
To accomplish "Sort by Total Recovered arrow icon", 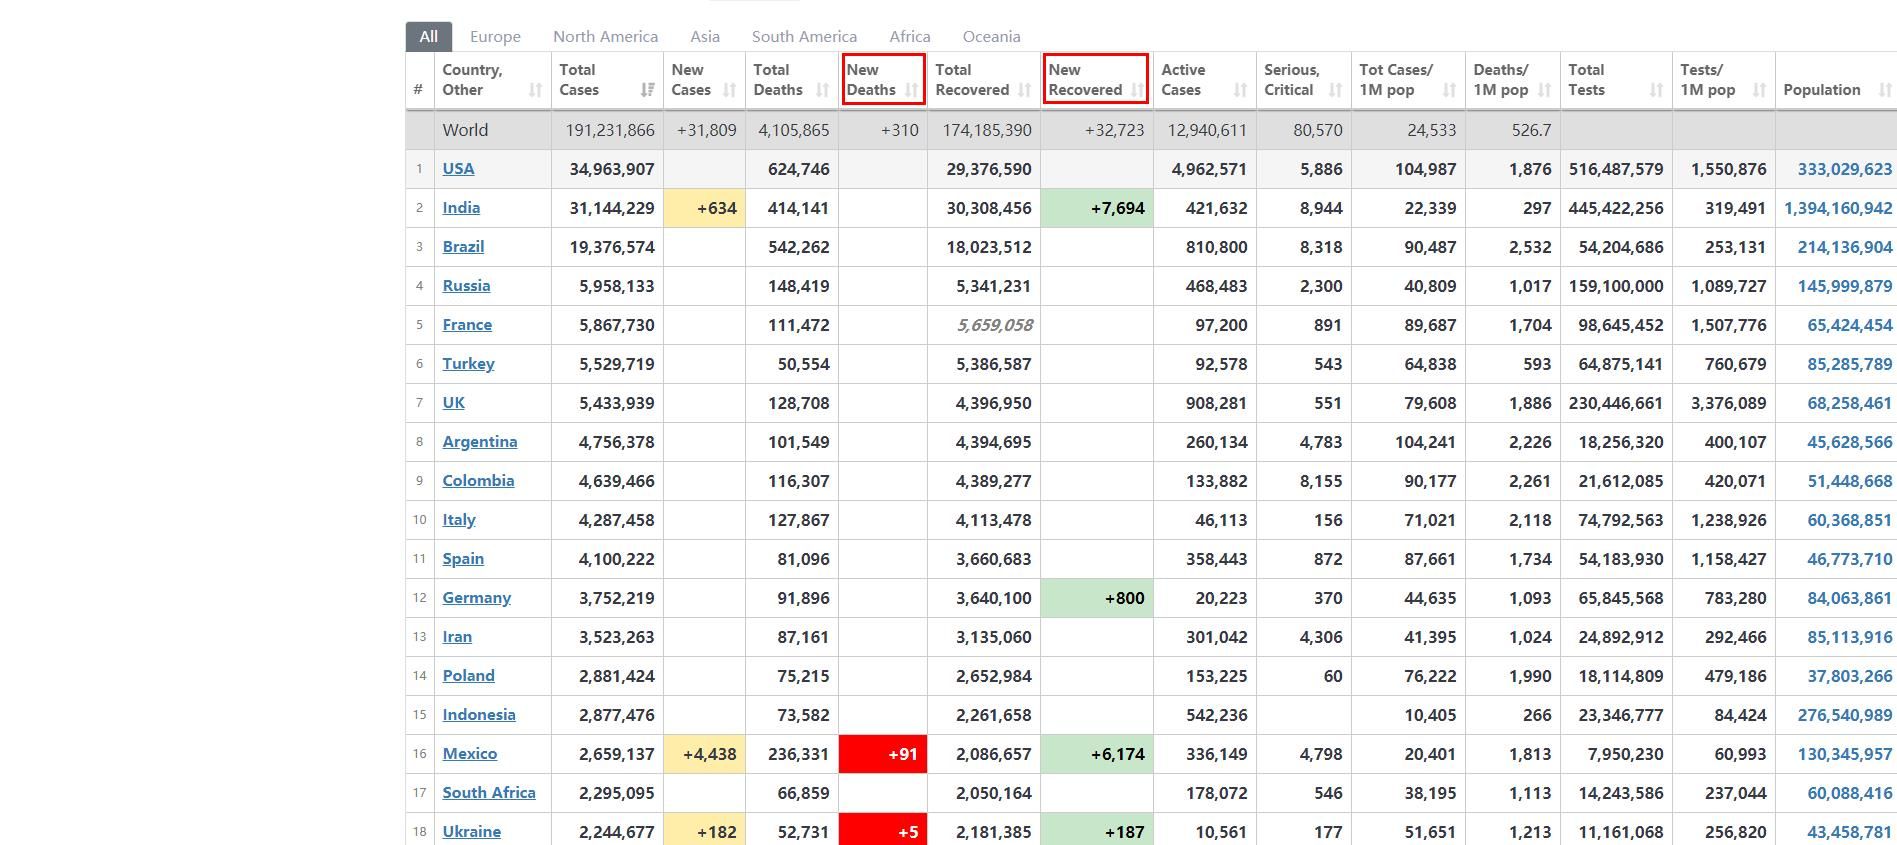I will (1024, 90).
